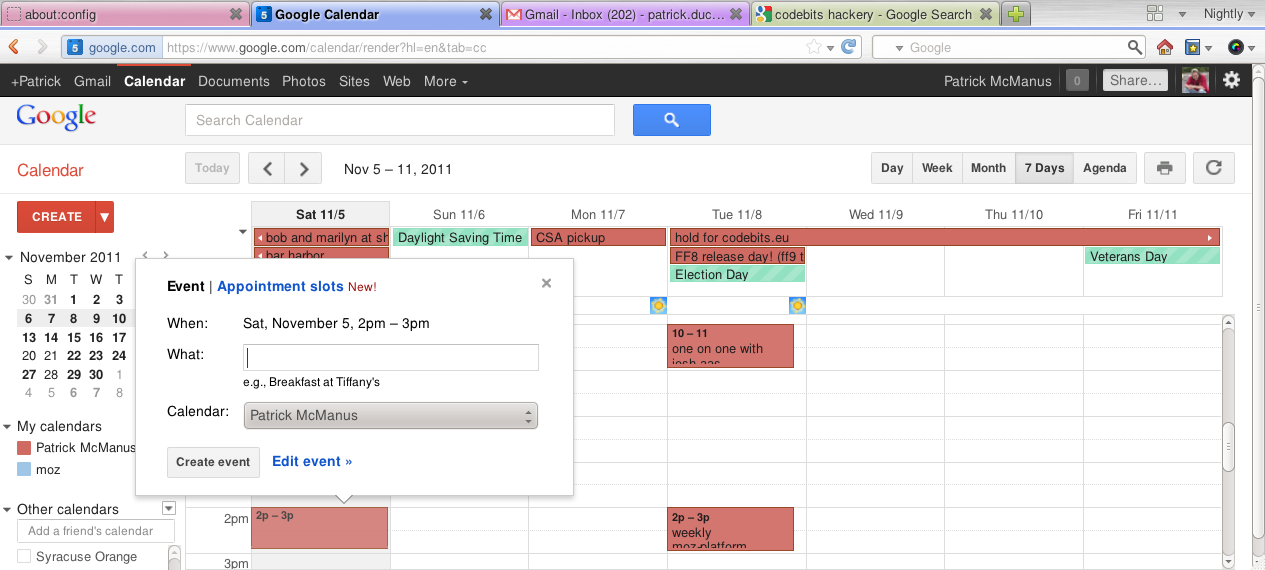Collapse the Other calendars section

9,509
